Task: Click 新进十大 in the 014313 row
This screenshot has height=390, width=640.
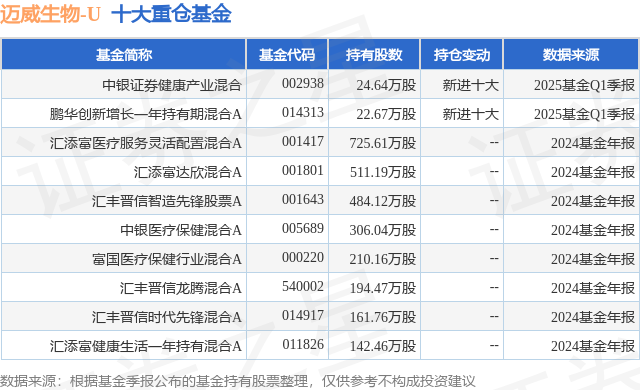Action: tap(471, 114)
